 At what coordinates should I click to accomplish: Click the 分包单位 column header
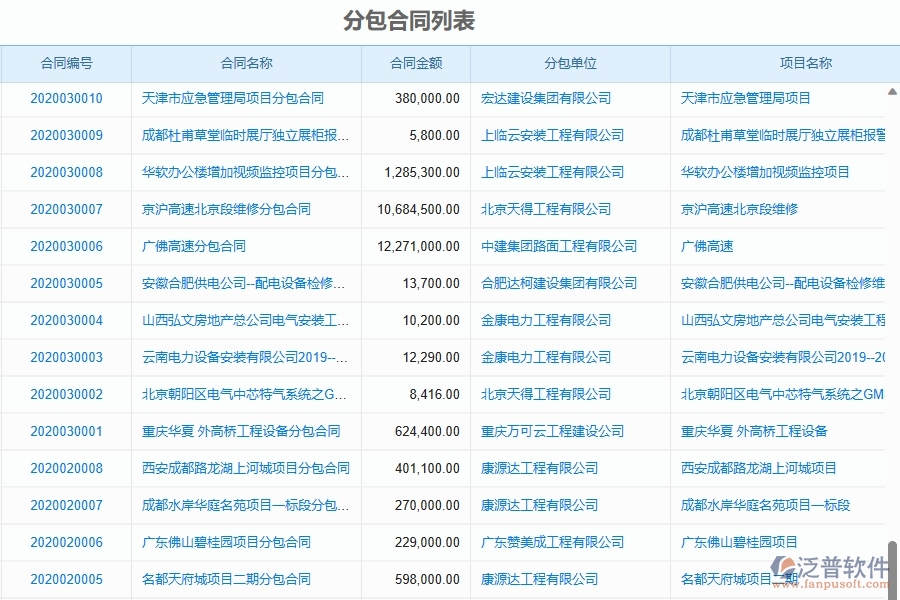(x=570, y=62)
